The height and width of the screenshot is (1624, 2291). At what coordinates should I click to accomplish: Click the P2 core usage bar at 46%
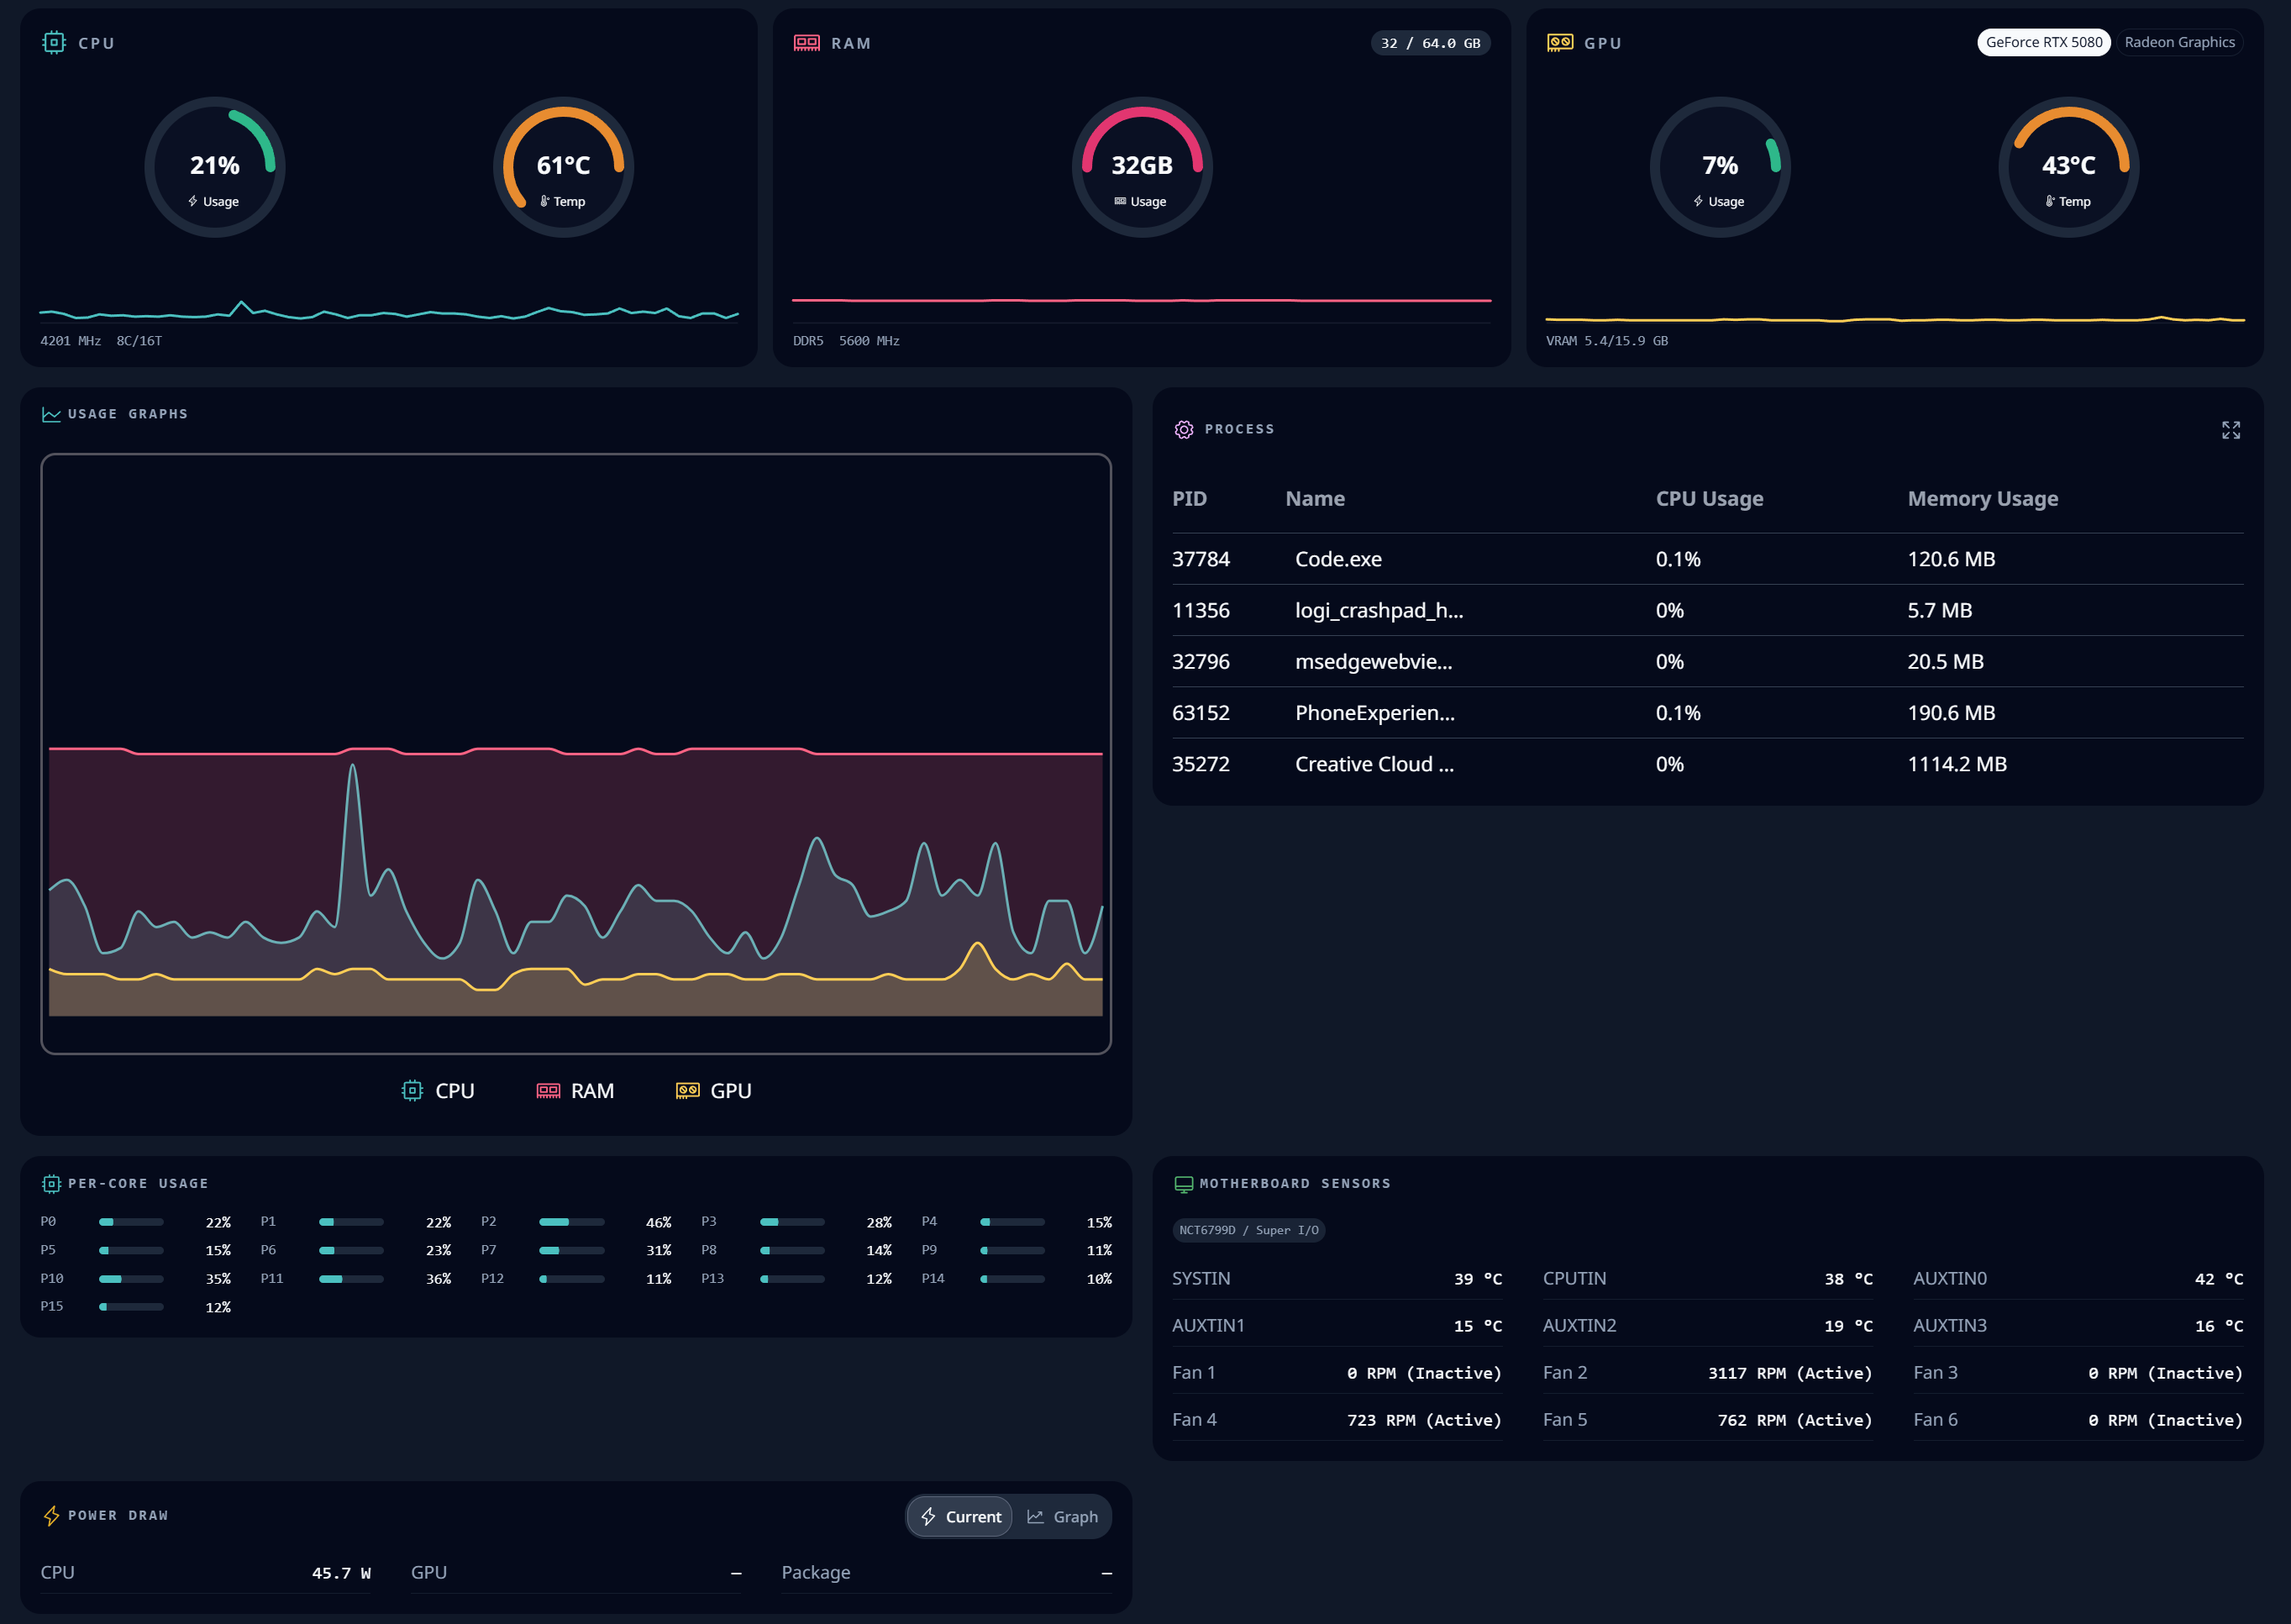(571, 1222)
